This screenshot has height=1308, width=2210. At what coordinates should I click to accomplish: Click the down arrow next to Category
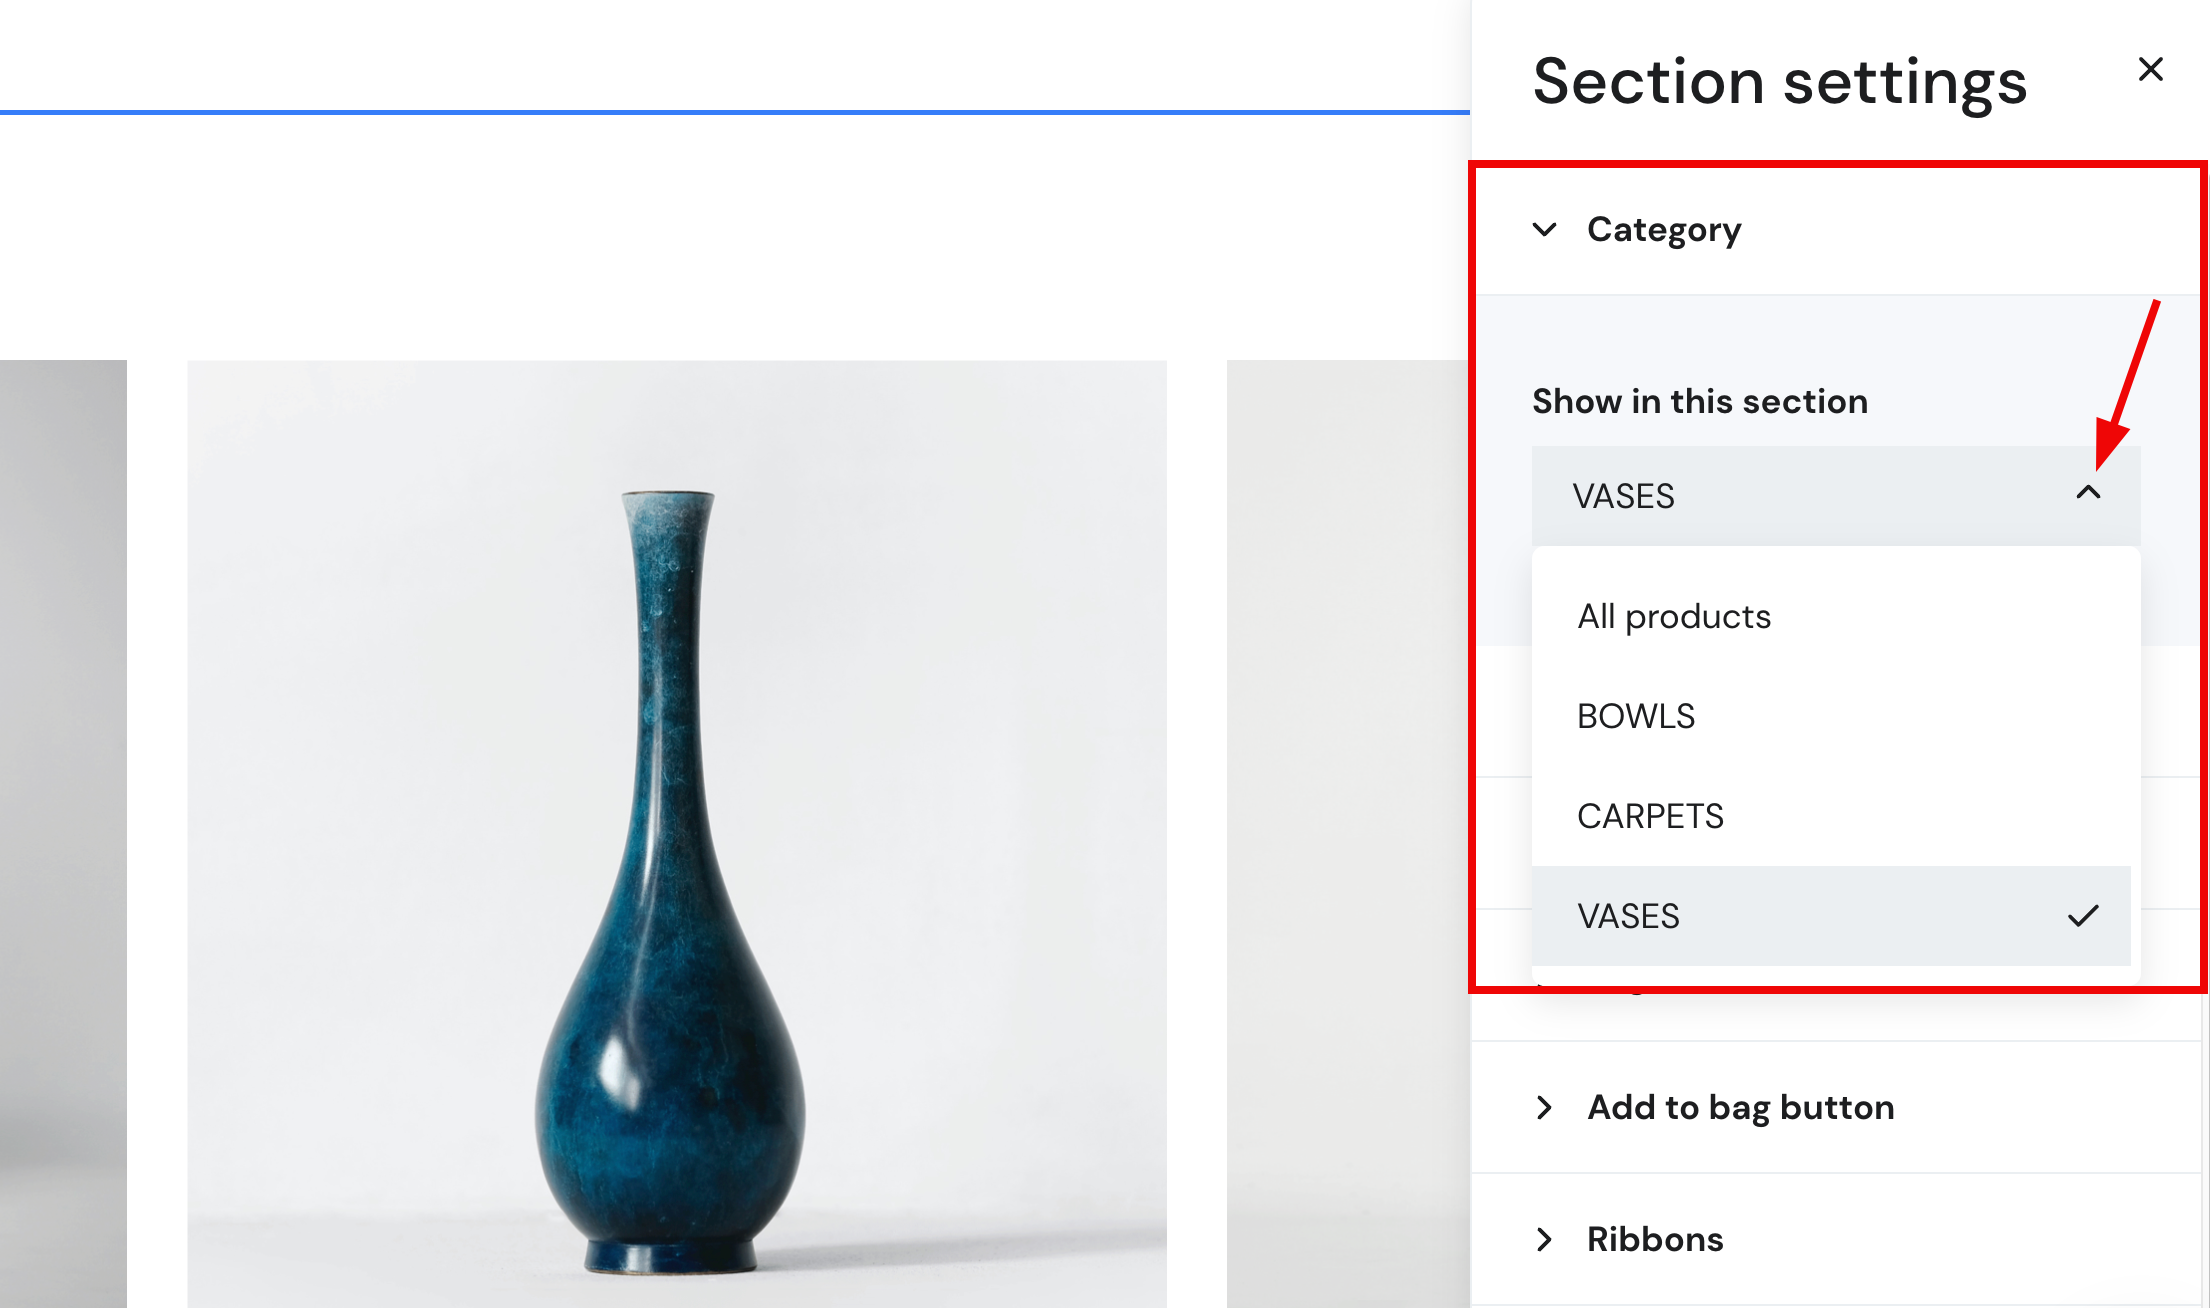pyautogui.click(x=1546, y=229)
